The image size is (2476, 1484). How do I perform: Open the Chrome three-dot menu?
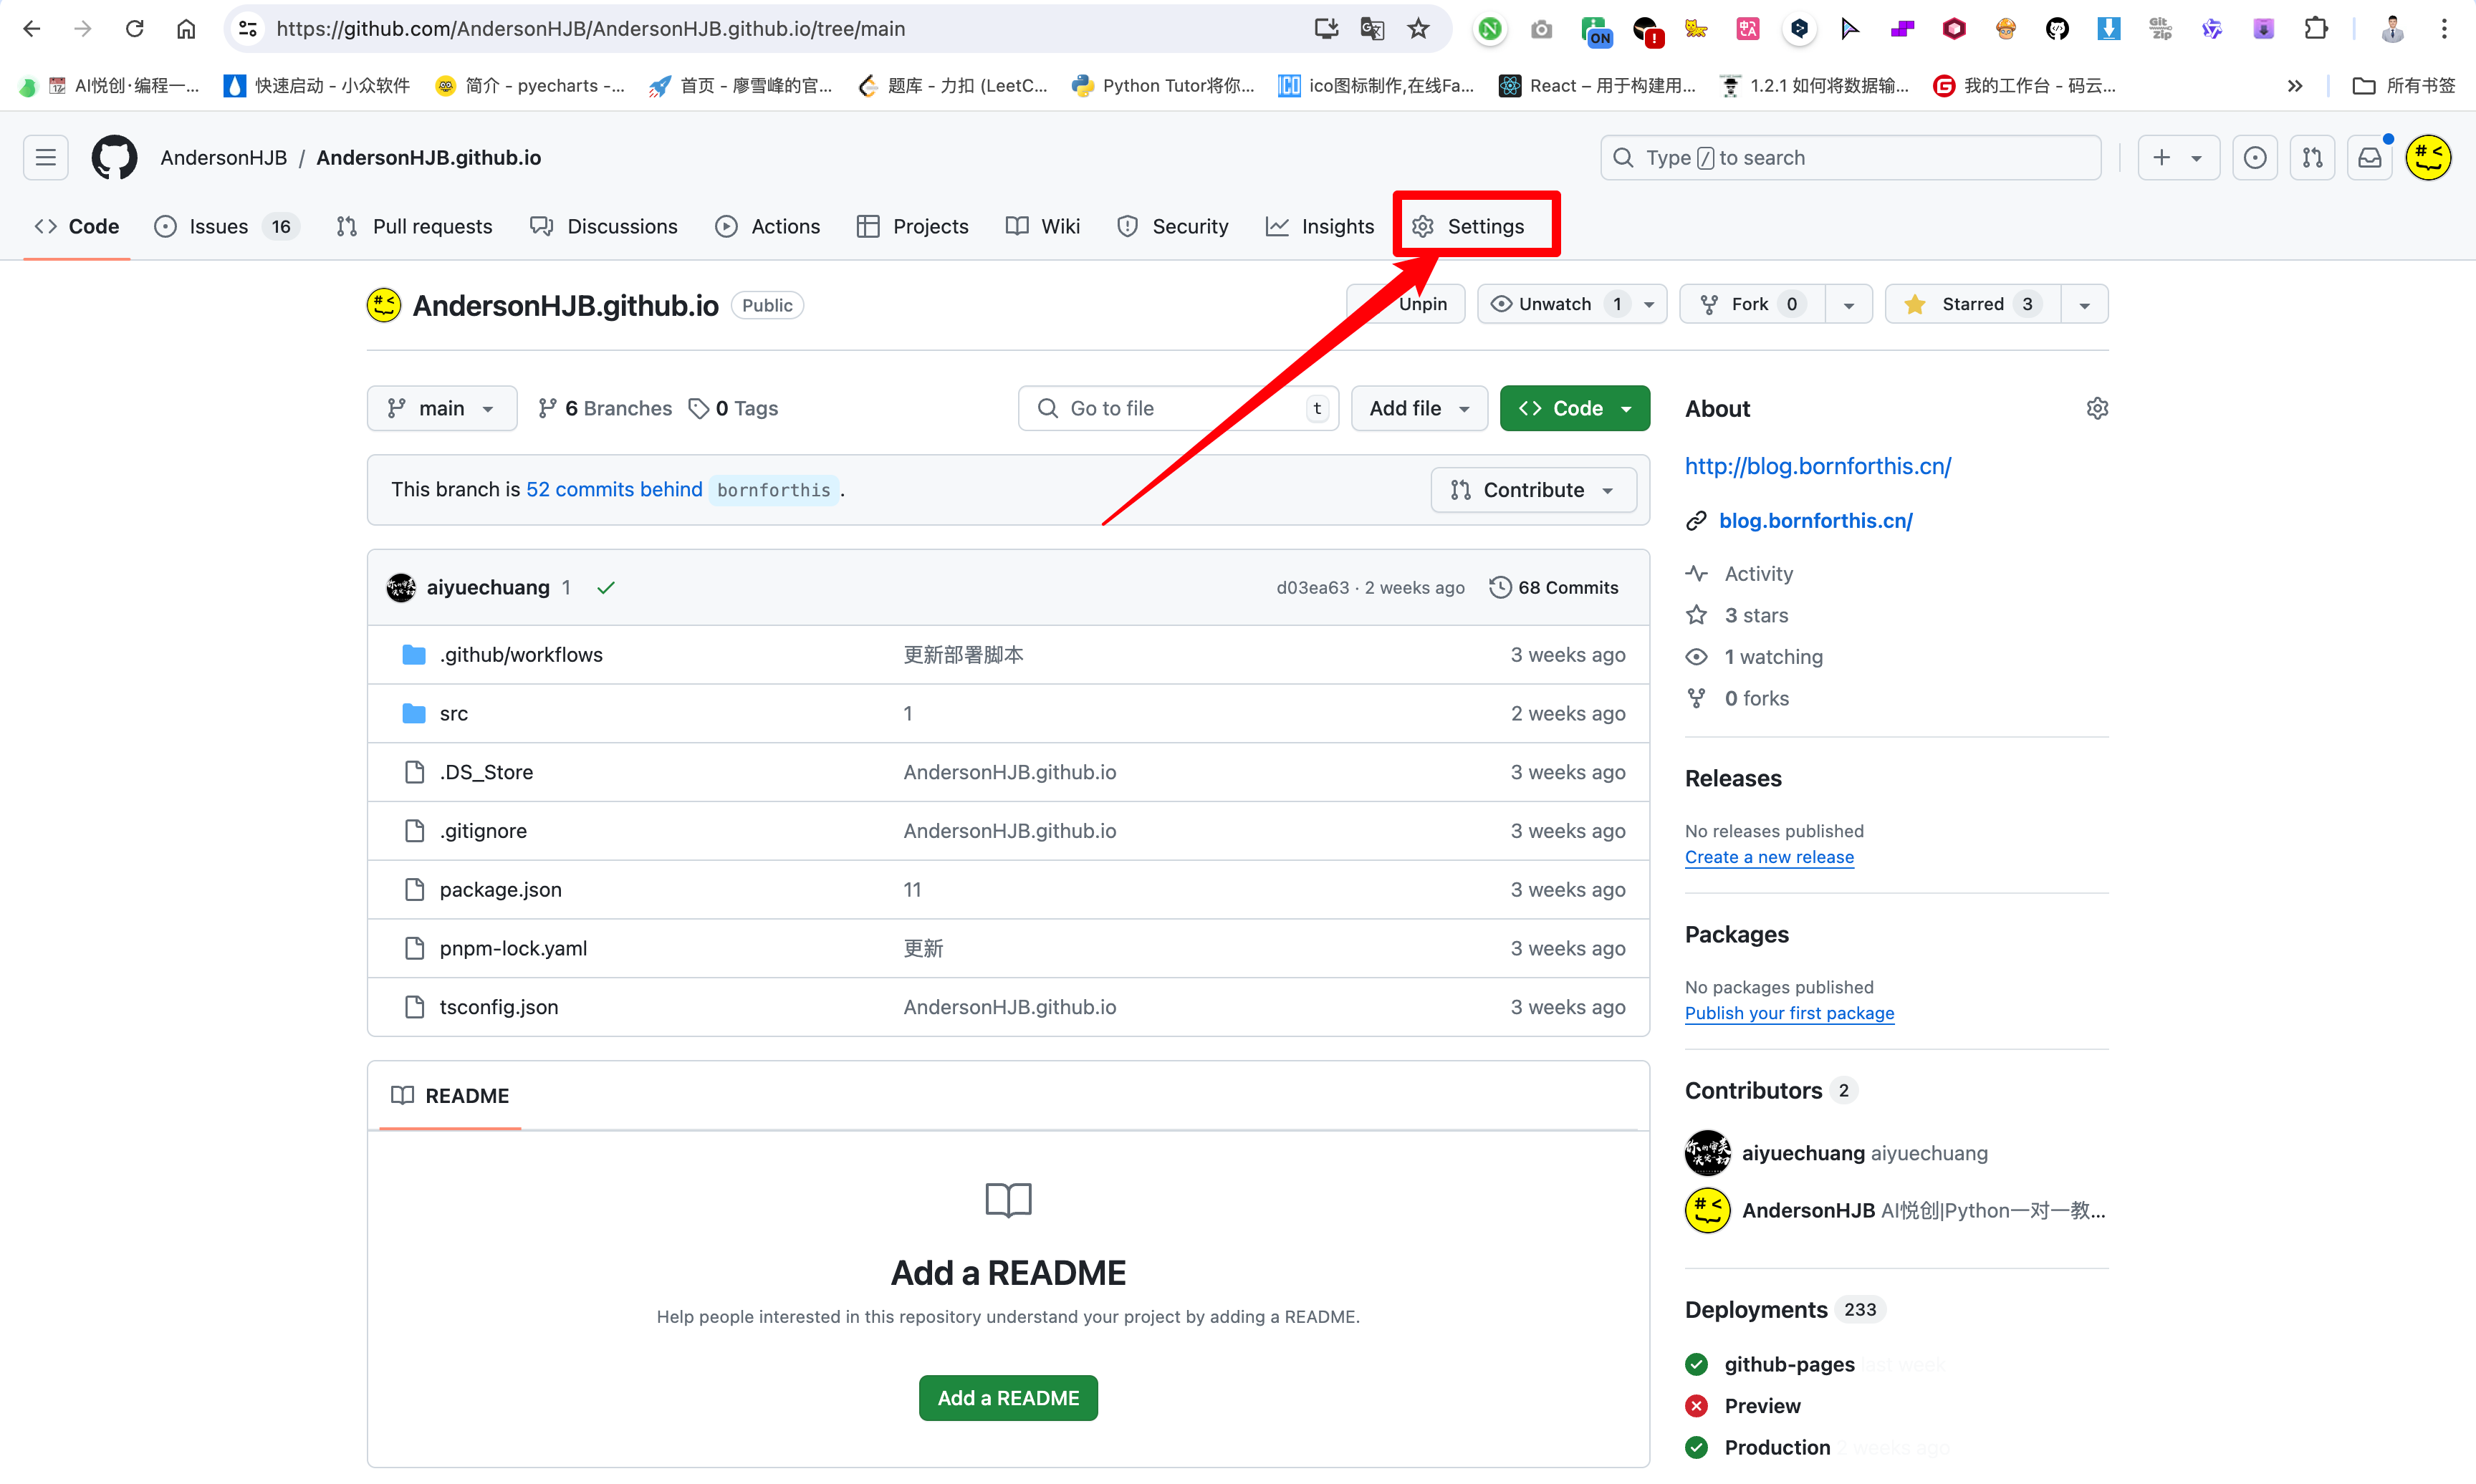tap(2444, 29)
